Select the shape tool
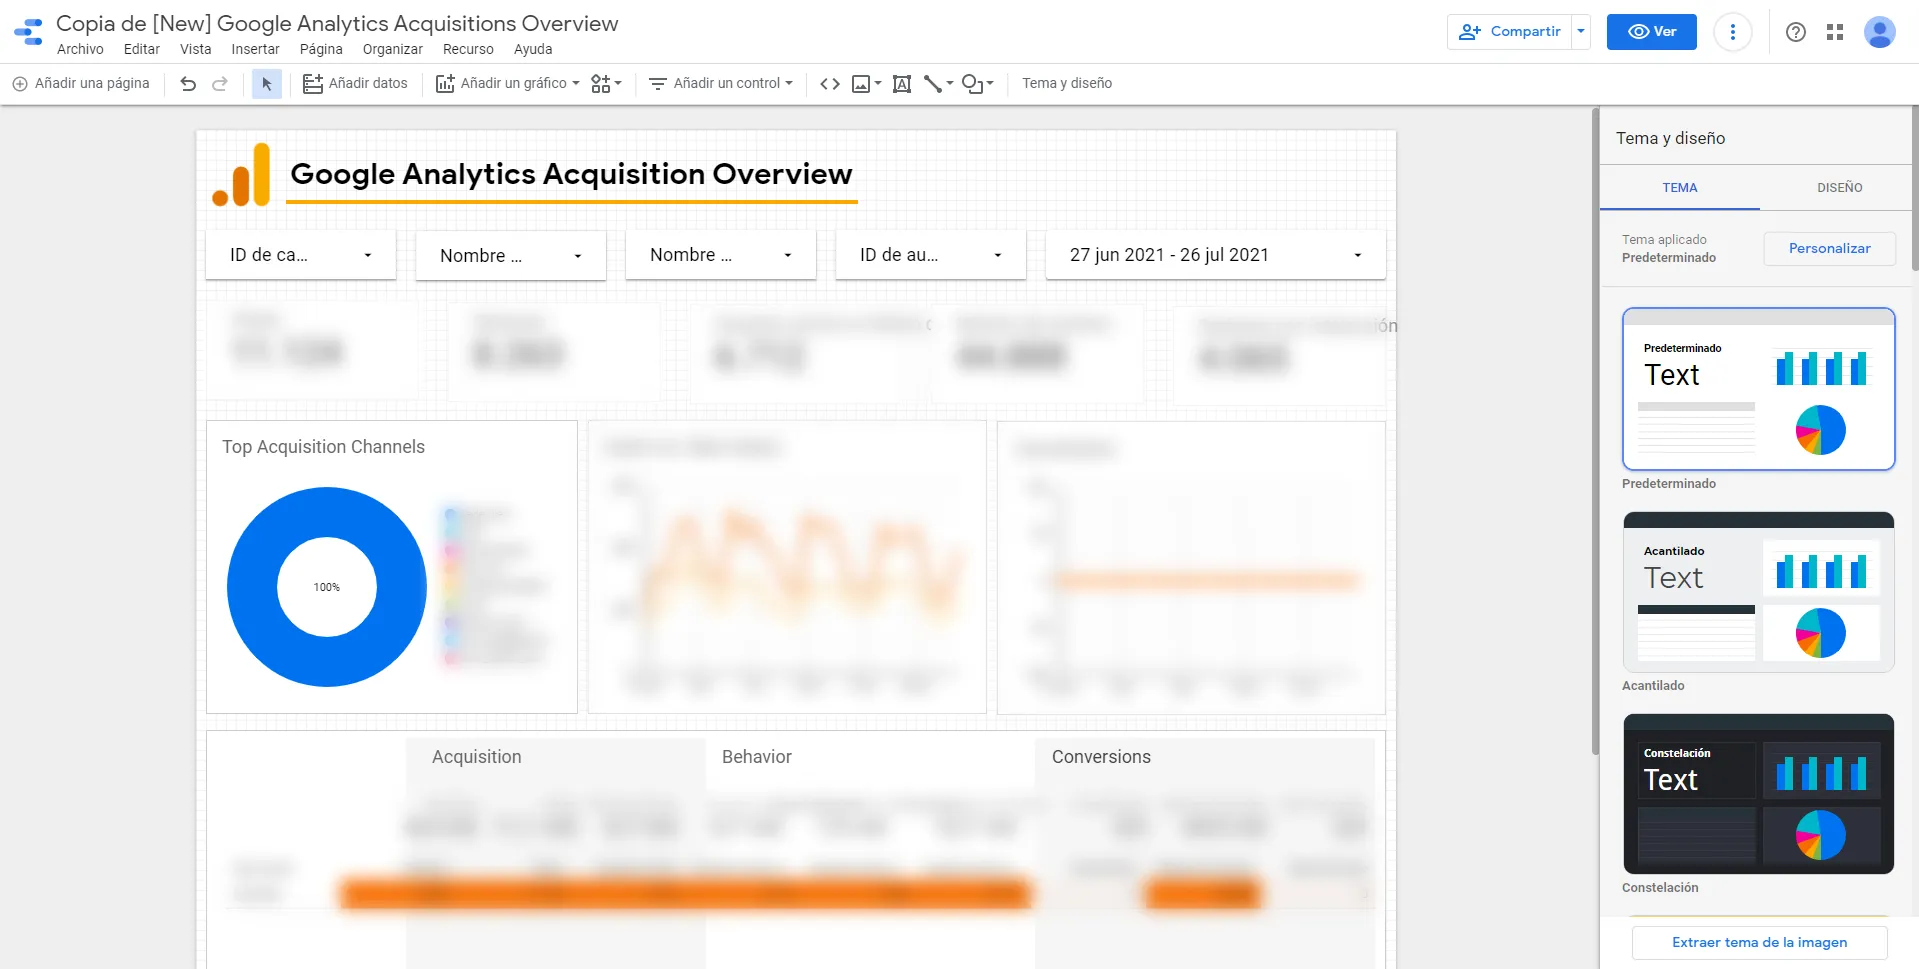Image resolution: width=1919 pixels, height=969 pixels. (x=977, y=84)
